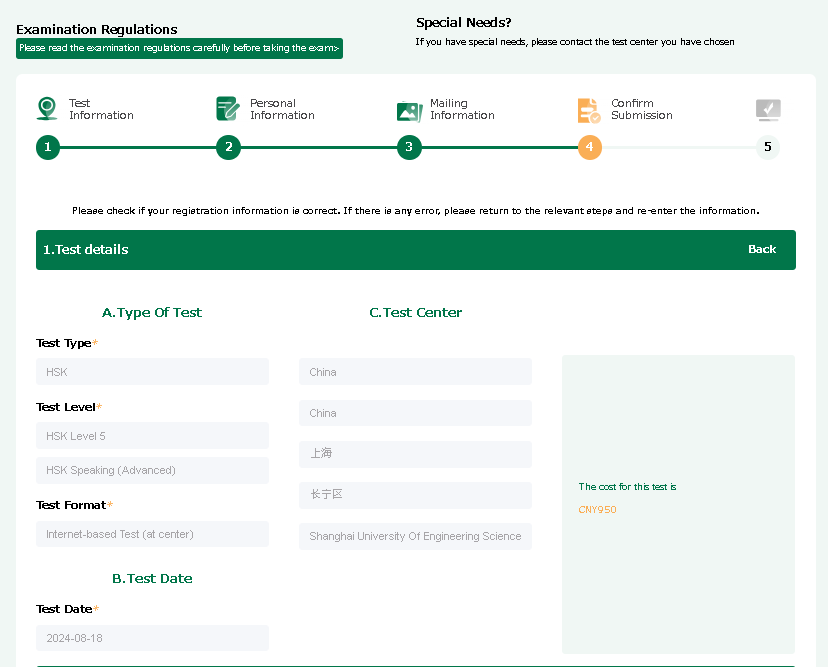Select the orange step 4 circle
The height and width of the screenshot is (667, 828).
click(590, 147)
